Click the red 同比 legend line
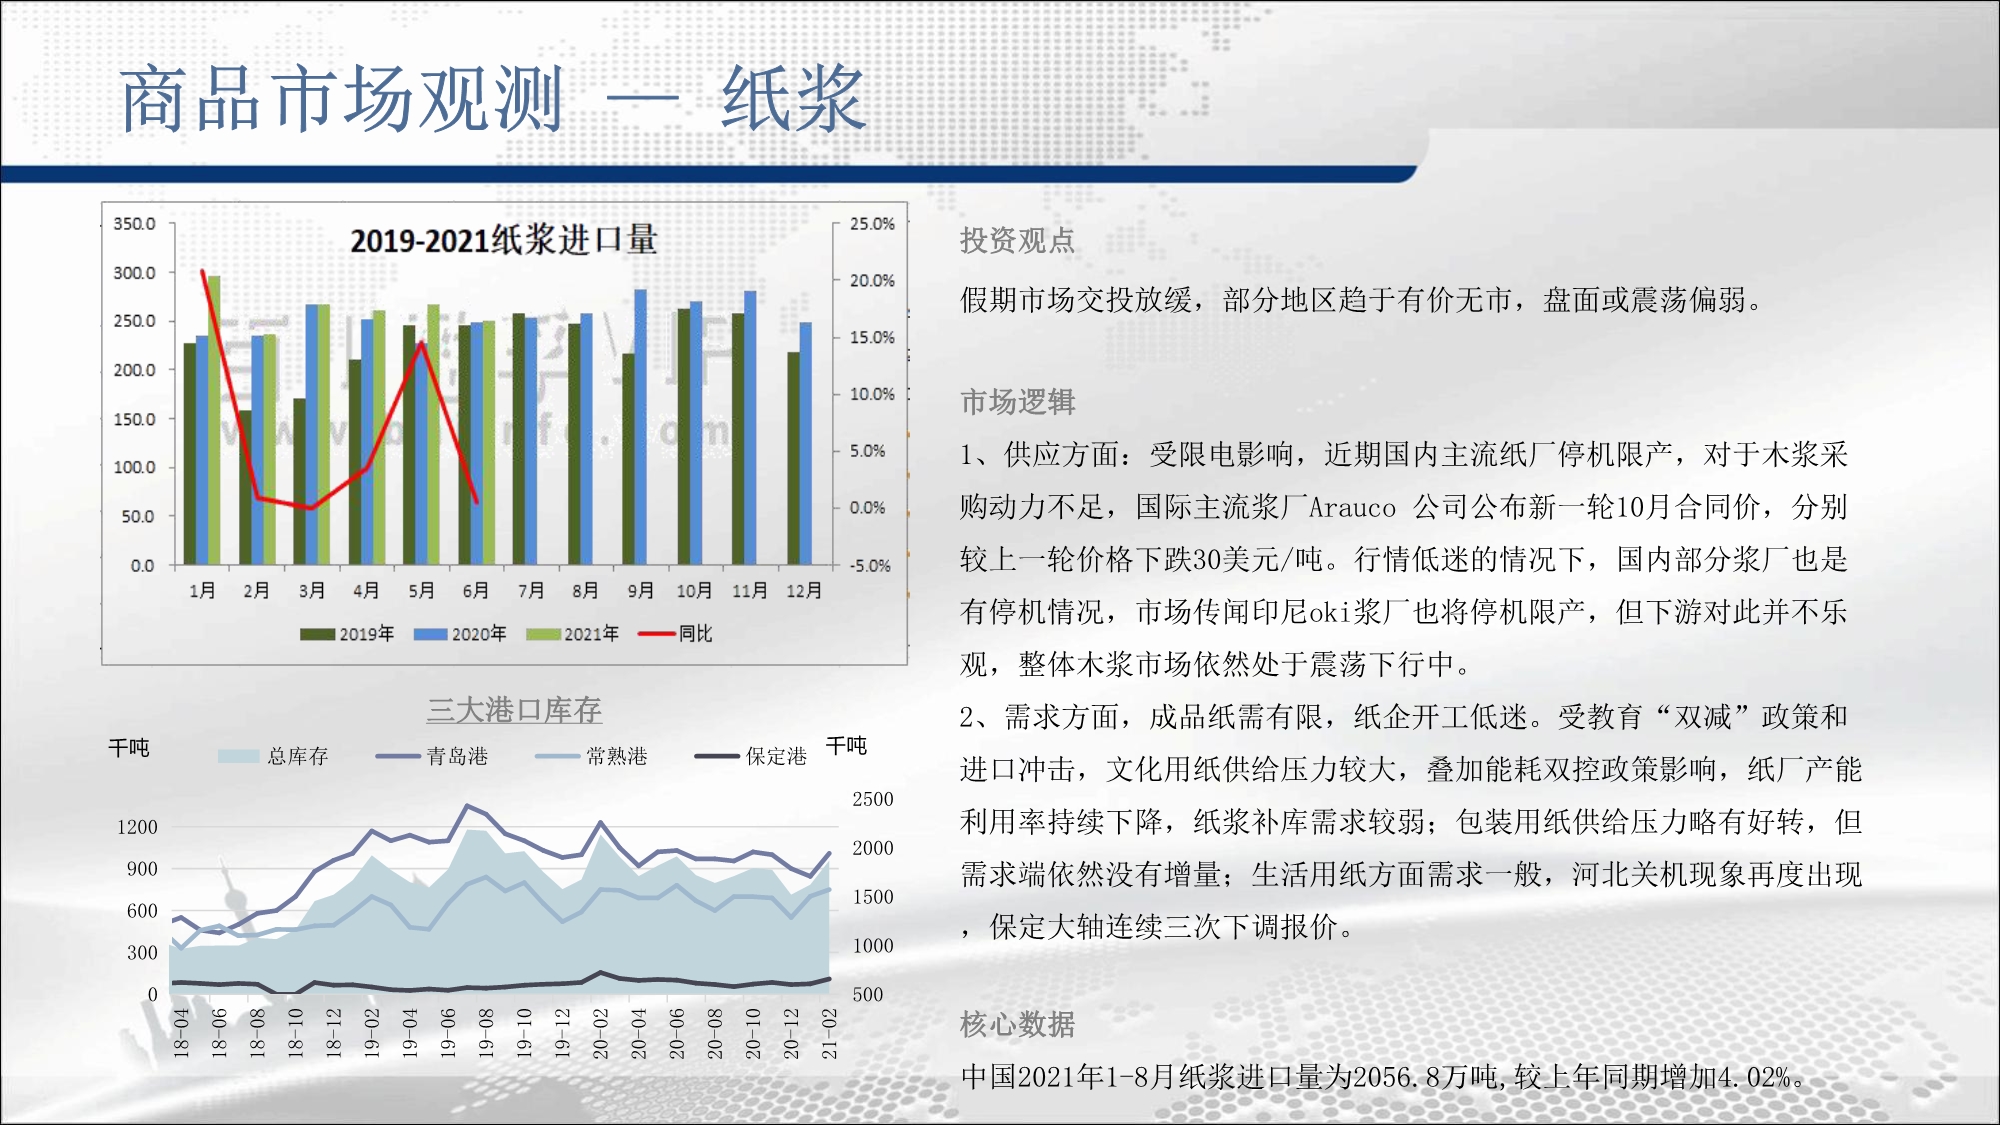 (657, 633)
